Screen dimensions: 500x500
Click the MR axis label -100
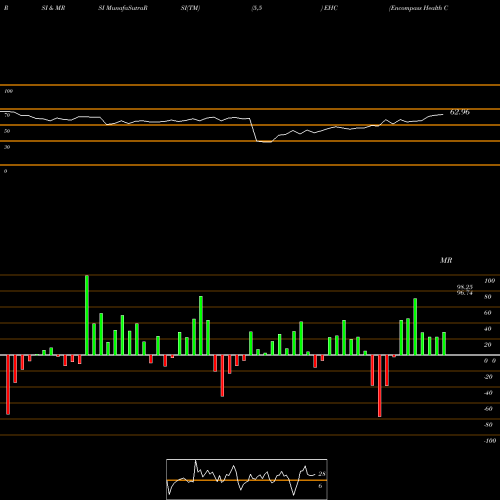tap(490, 441)
